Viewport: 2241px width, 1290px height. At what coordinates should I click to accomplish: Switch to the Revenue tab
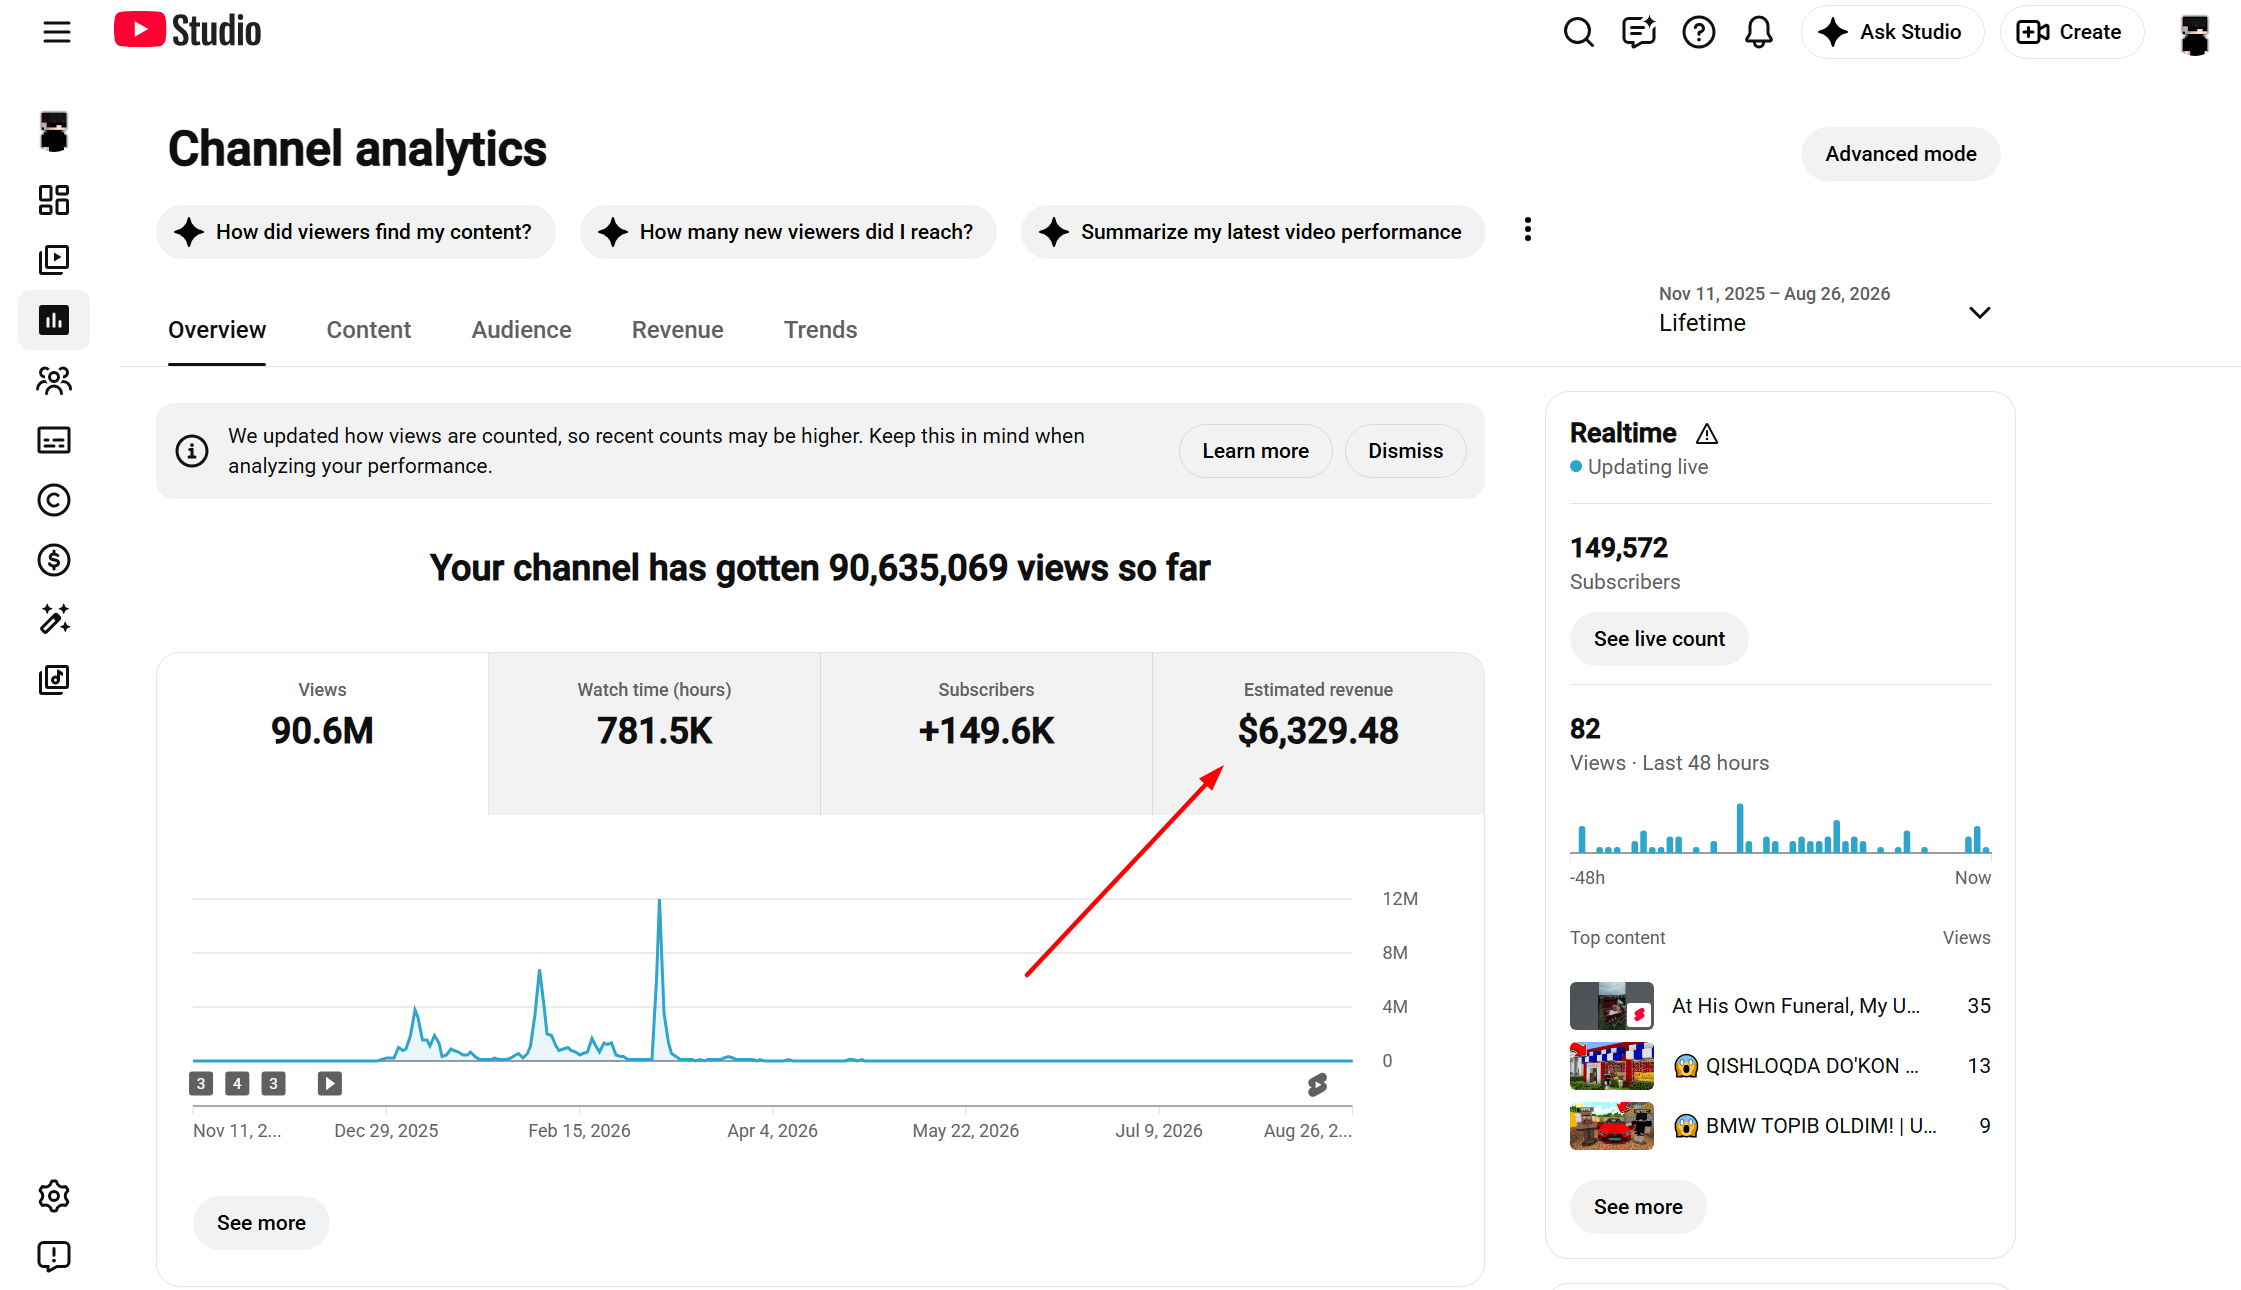click(677, 330)
